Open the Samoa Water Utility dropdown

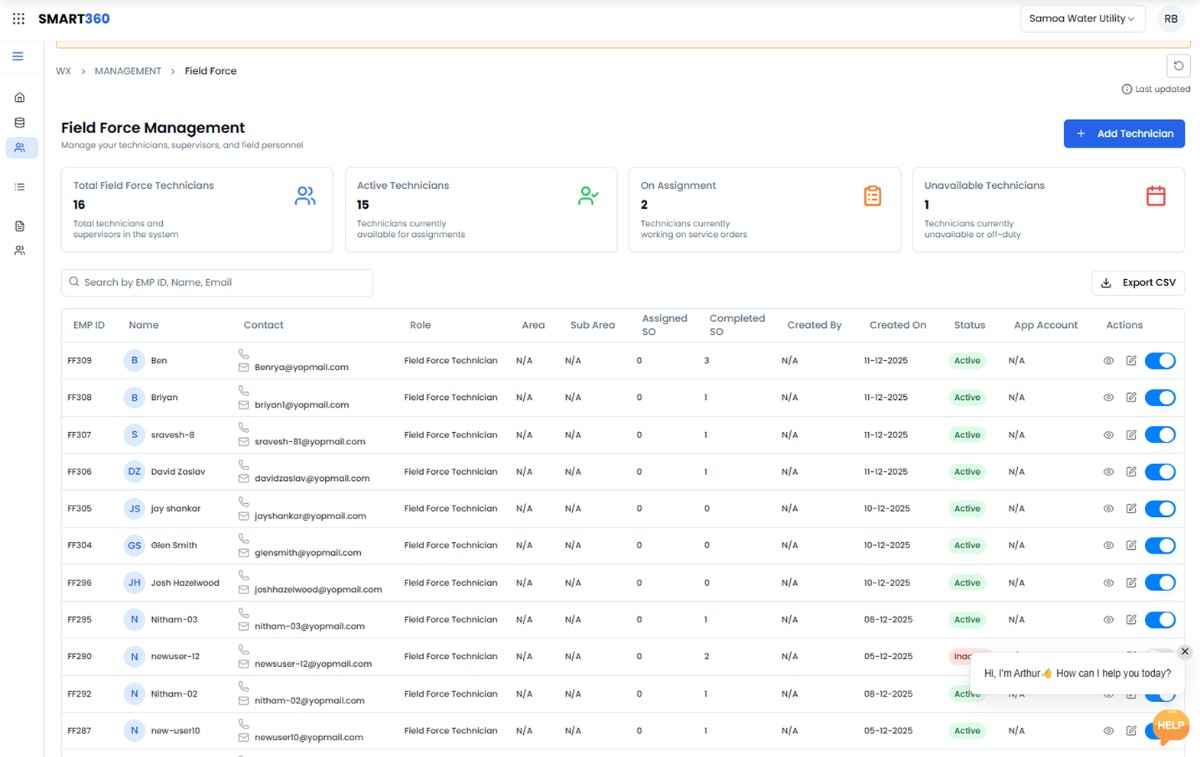[1082, 18]
